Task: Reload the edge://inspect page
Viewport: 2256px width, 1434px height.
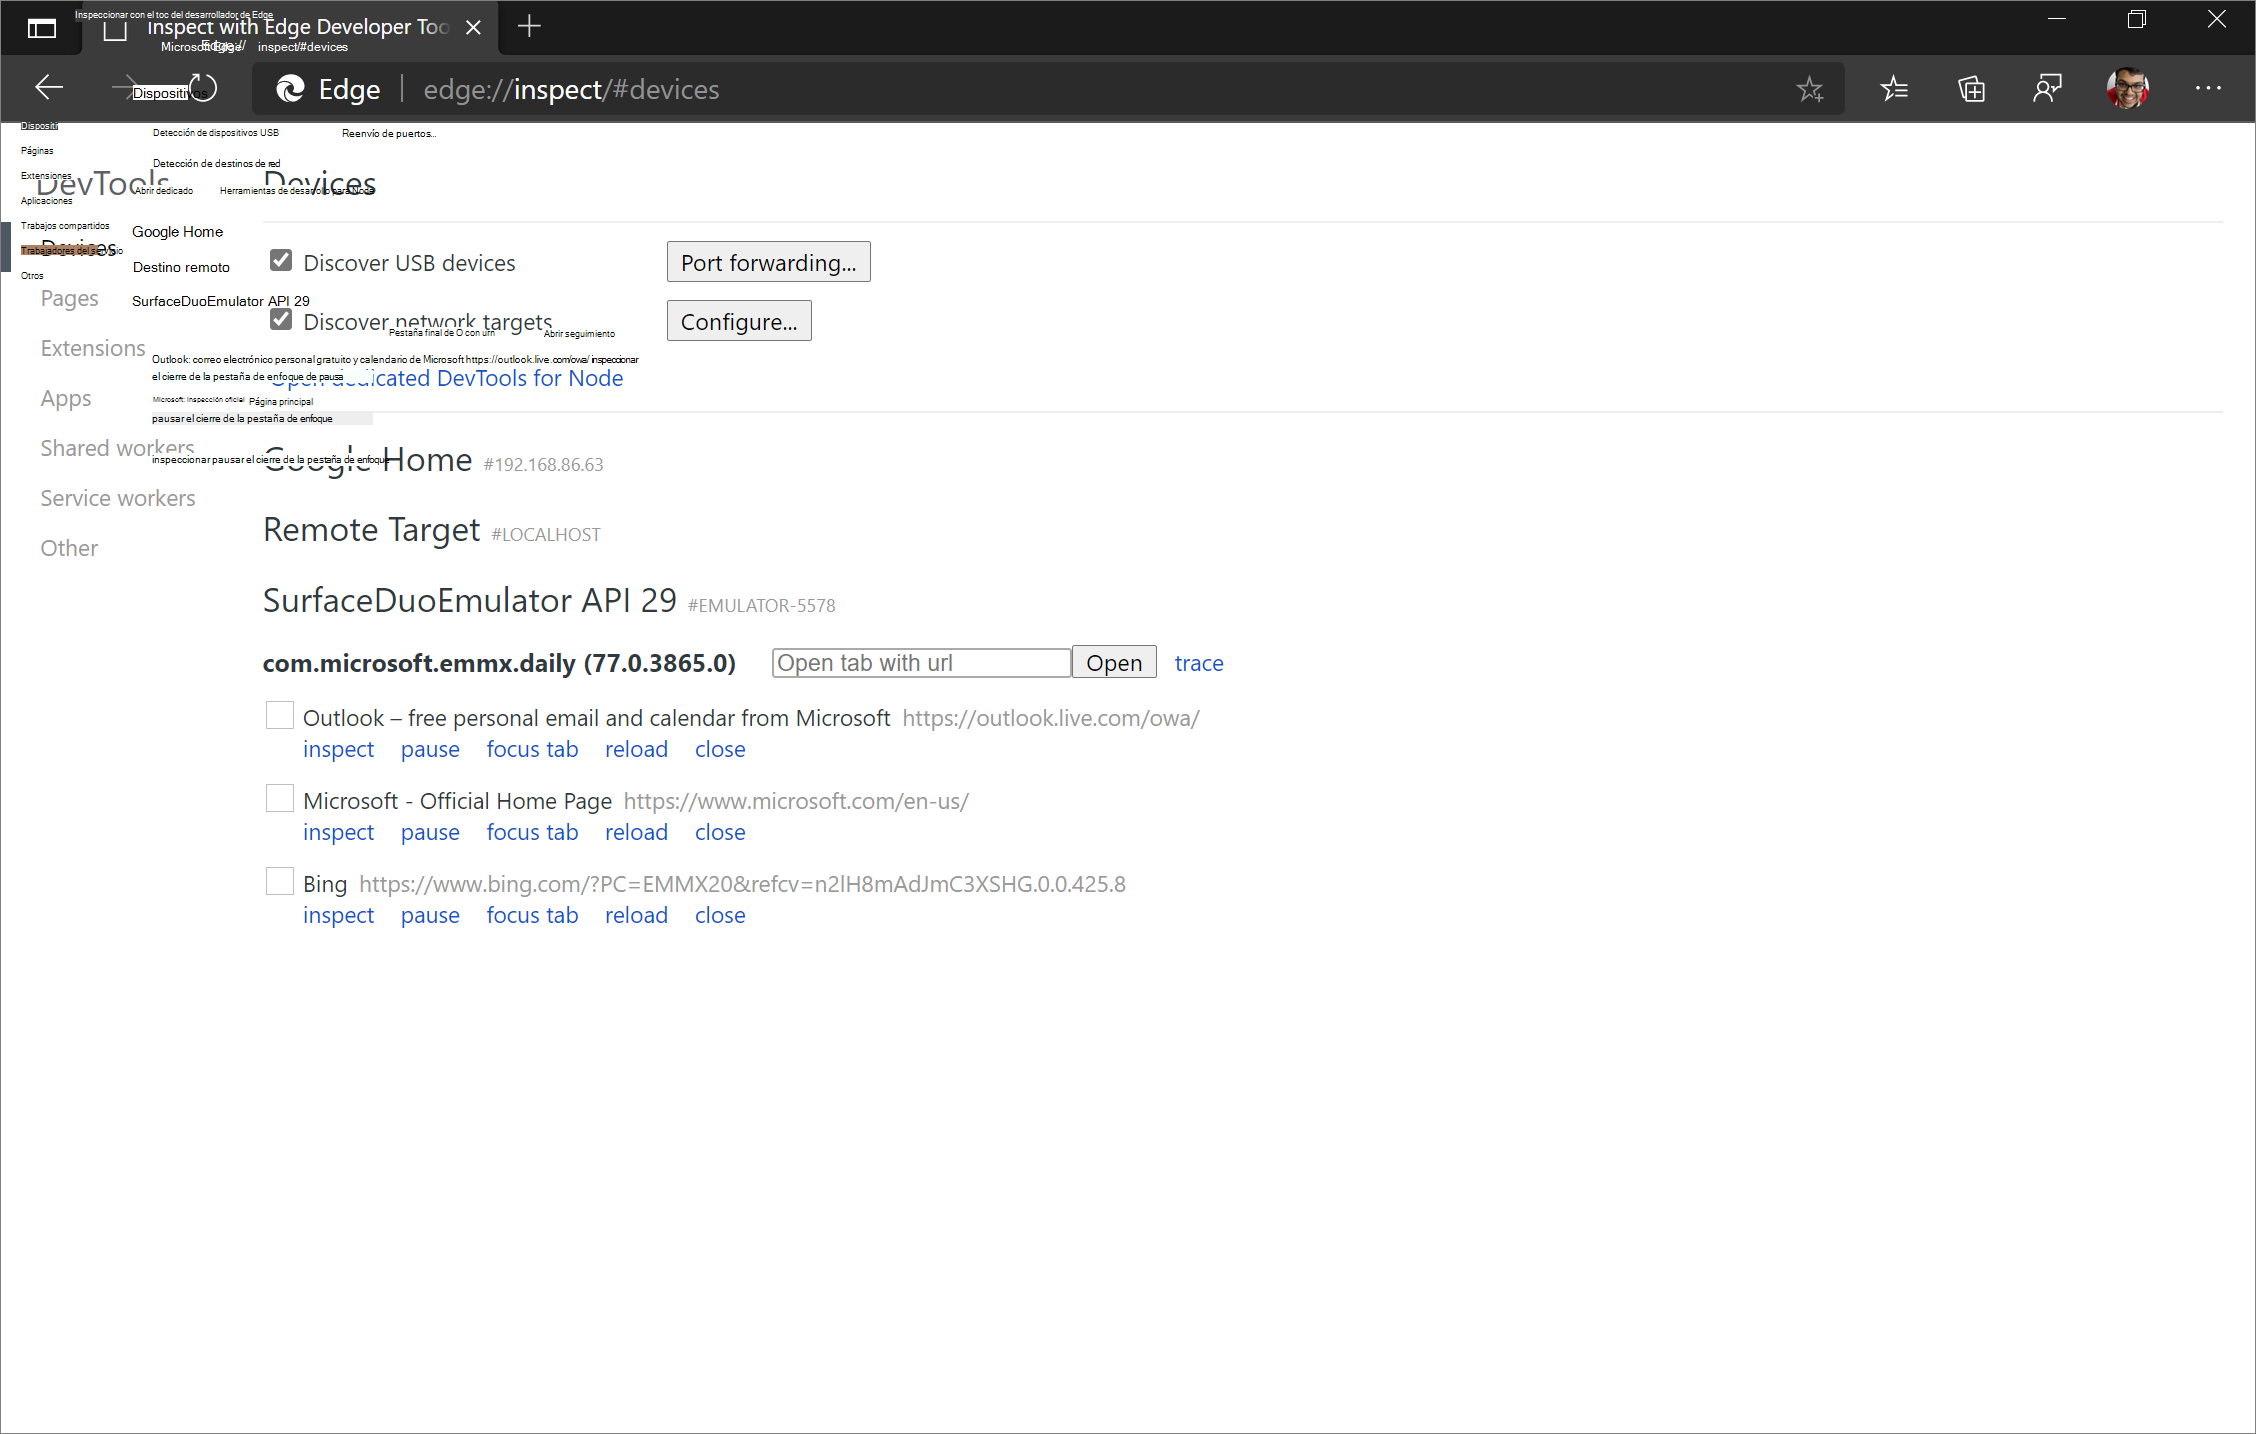Action: 203,88
